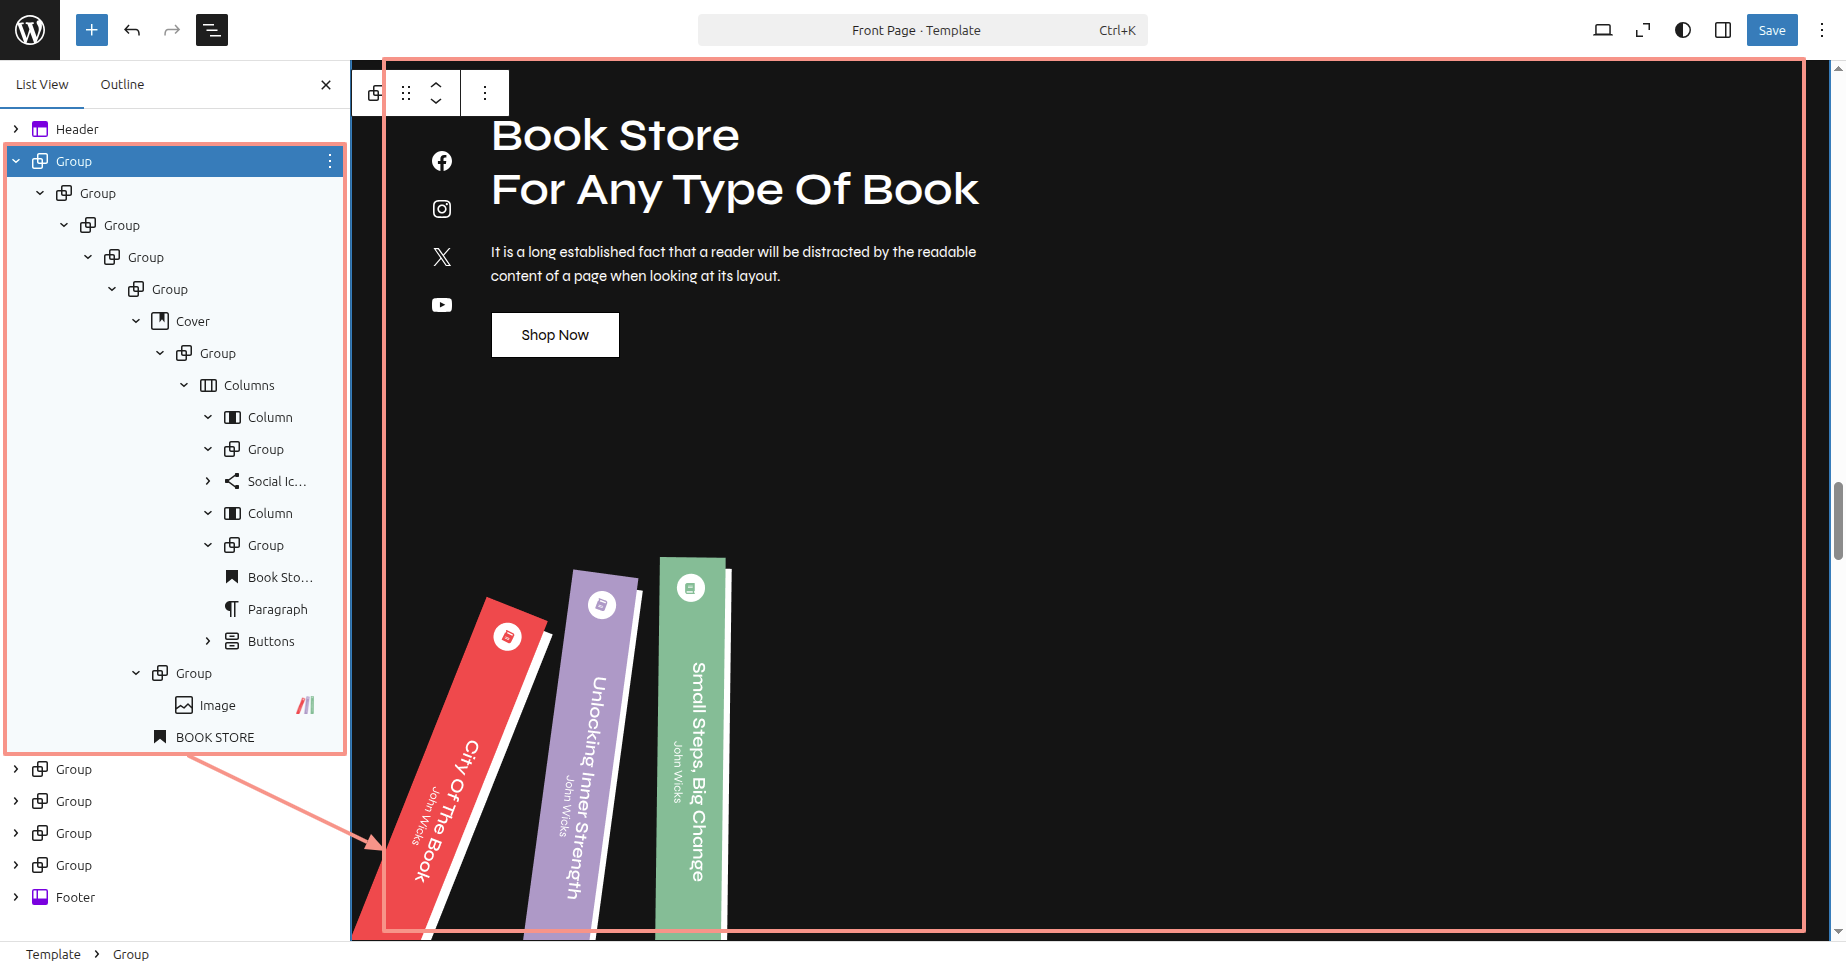
Task: Open the block inserter plus button
Action: tap(91, 30)
